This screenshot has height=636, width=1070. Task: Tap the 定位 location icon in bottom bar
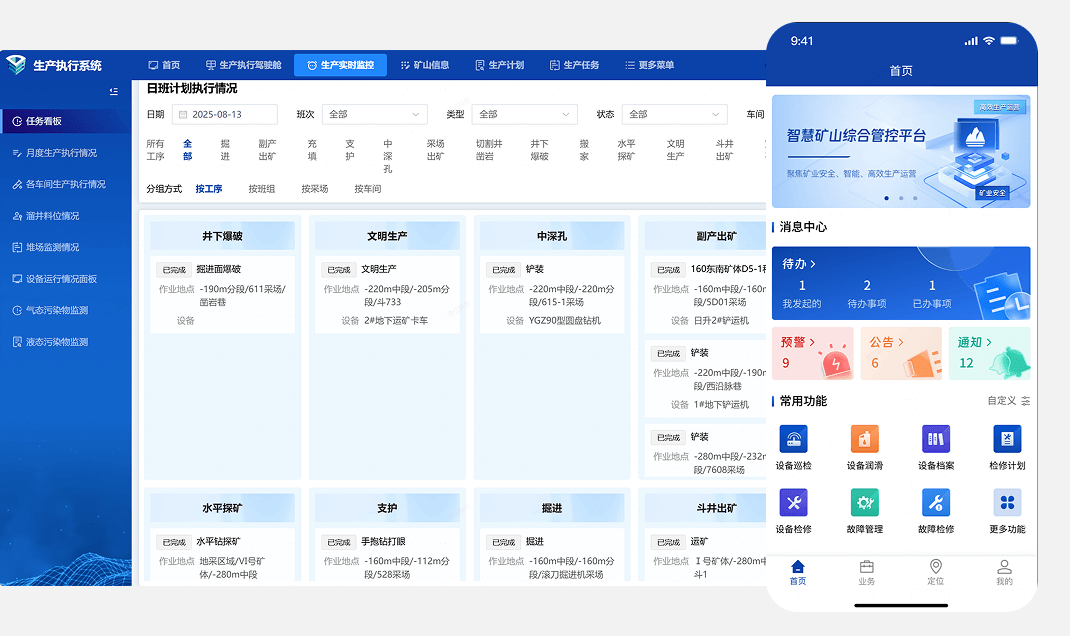pyautogui.click(x=936, y=566)
